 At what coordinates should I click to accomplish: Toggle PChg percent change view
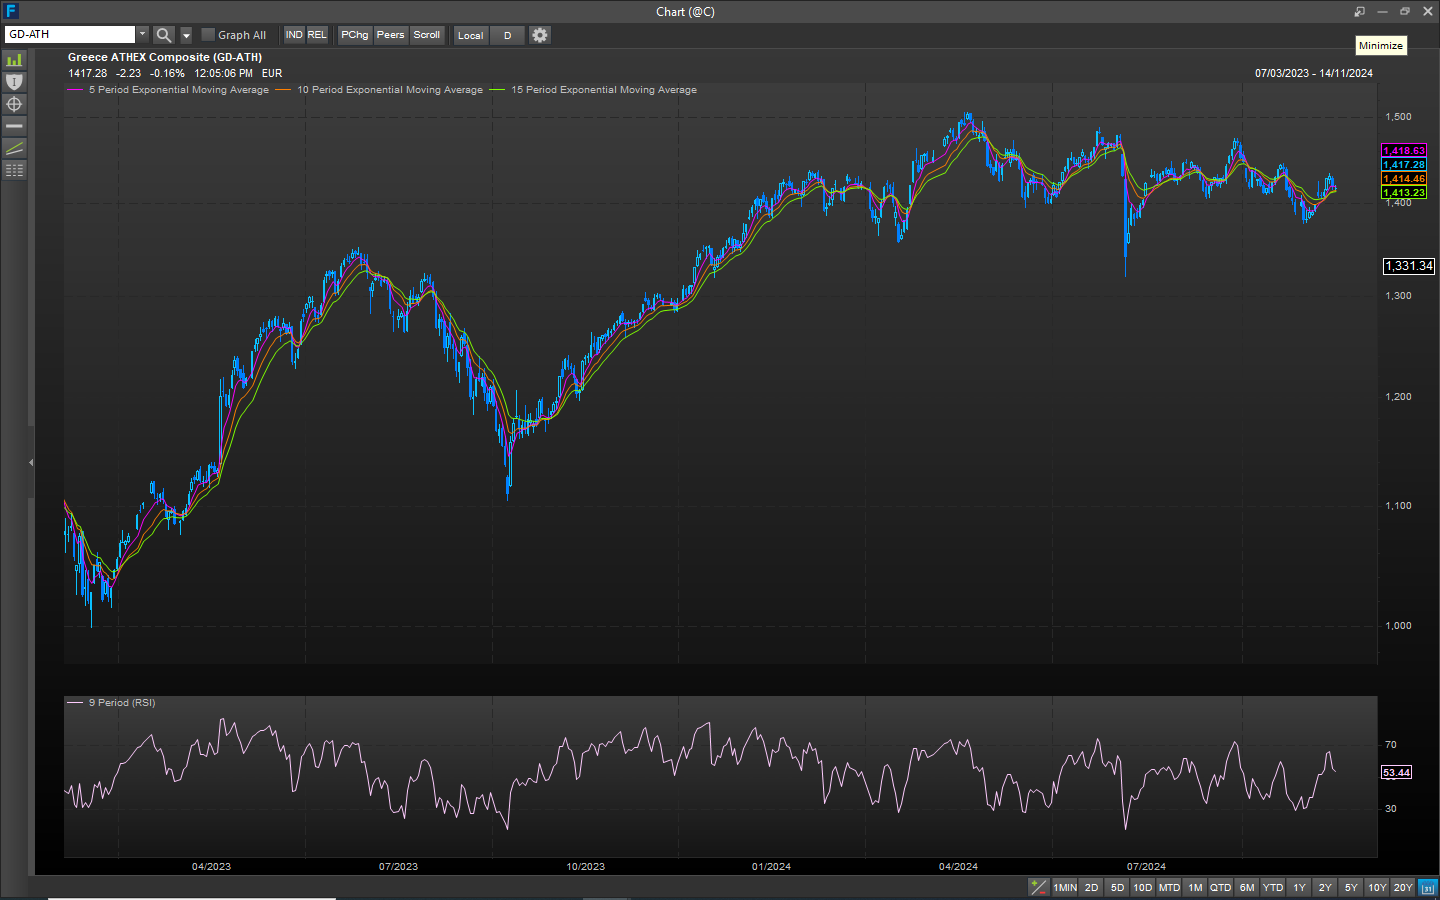355,35
